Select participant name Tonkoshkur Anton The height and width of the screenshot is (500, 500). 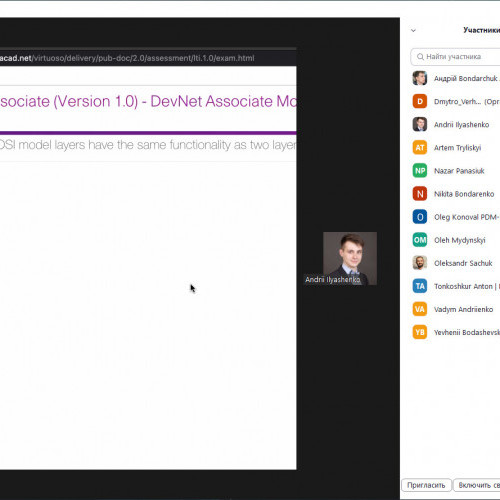point(463,286)
